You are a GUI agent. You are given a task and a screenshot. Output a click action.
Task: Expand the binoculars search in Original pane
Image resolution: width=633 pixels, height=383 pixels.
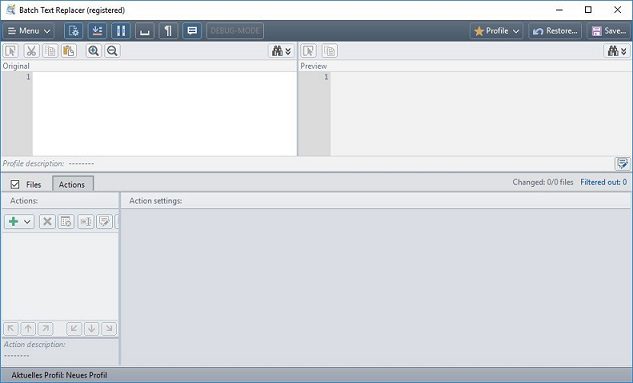click(281, 51)
